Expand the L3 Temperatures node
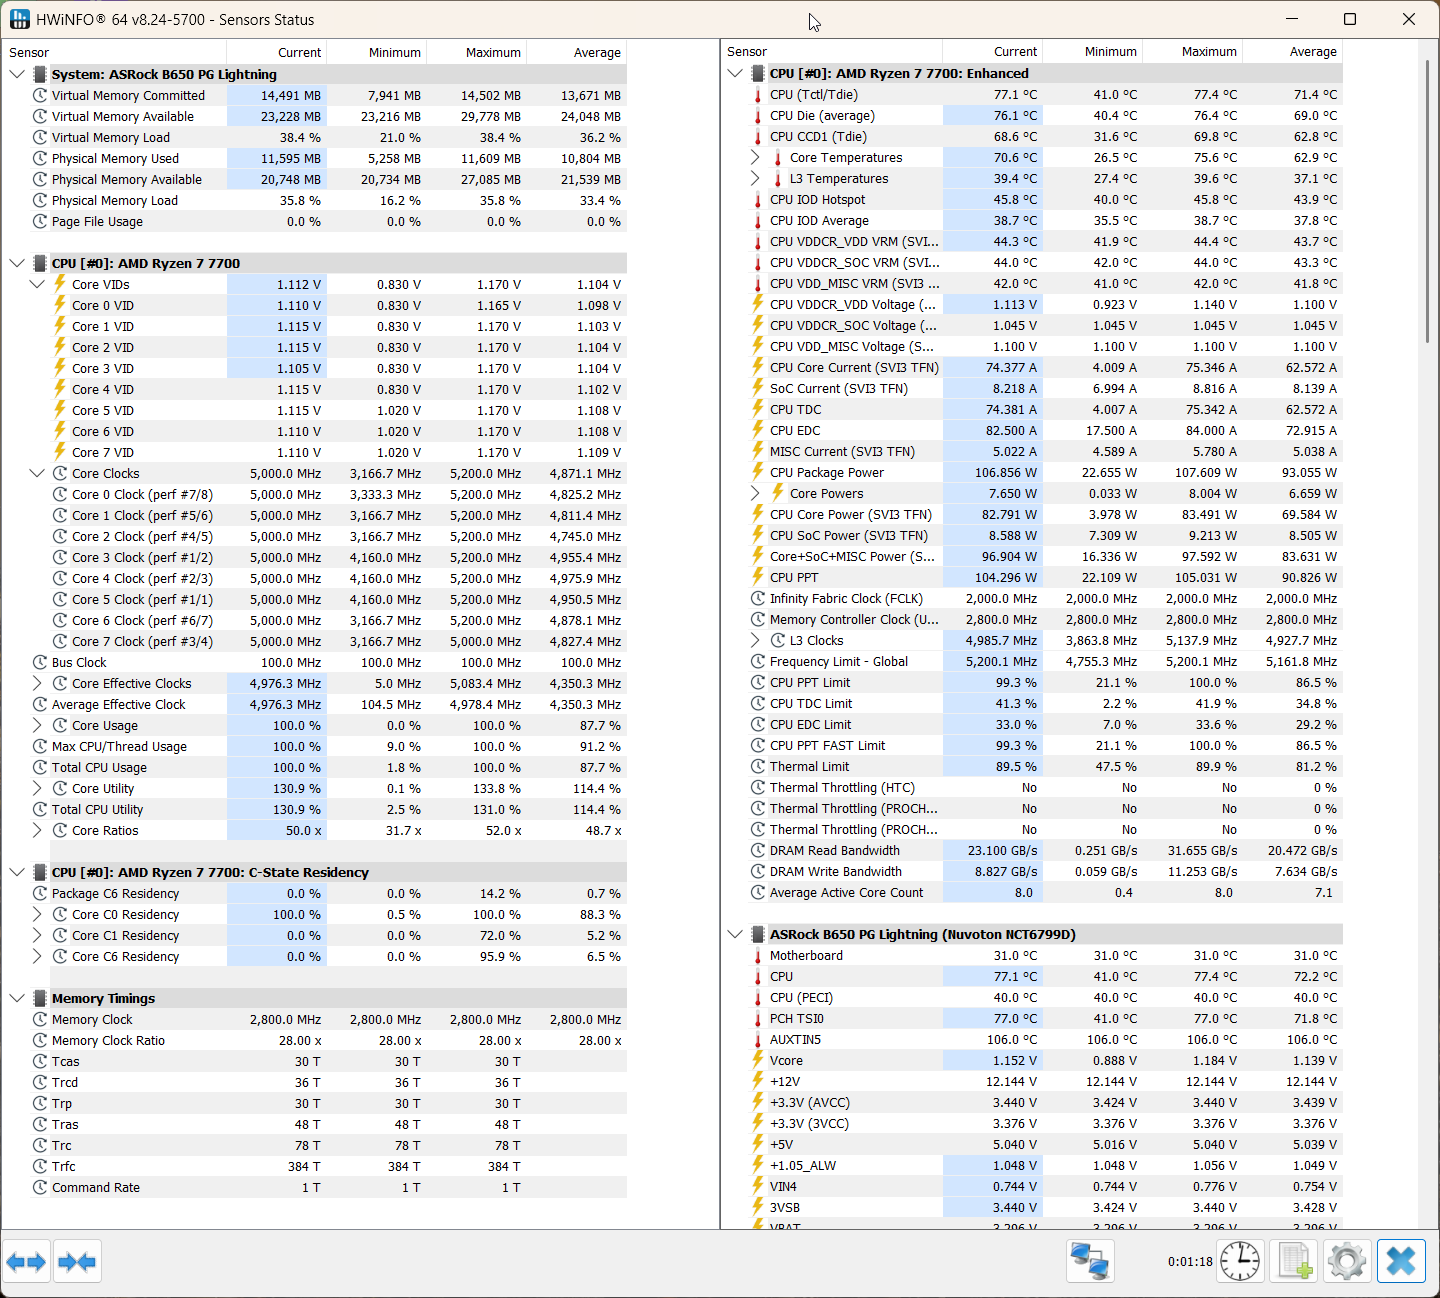This screenshot has height=1298, width=1440. pos(755,178)
